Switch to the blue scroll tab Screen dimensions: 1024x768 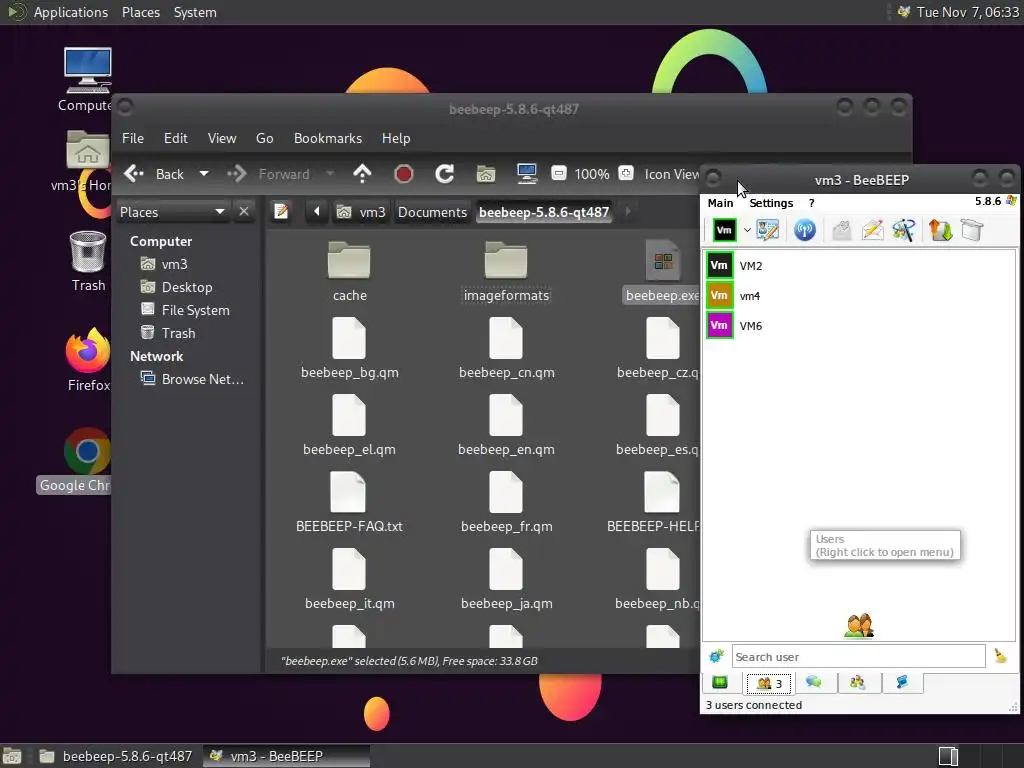point(902,682)
